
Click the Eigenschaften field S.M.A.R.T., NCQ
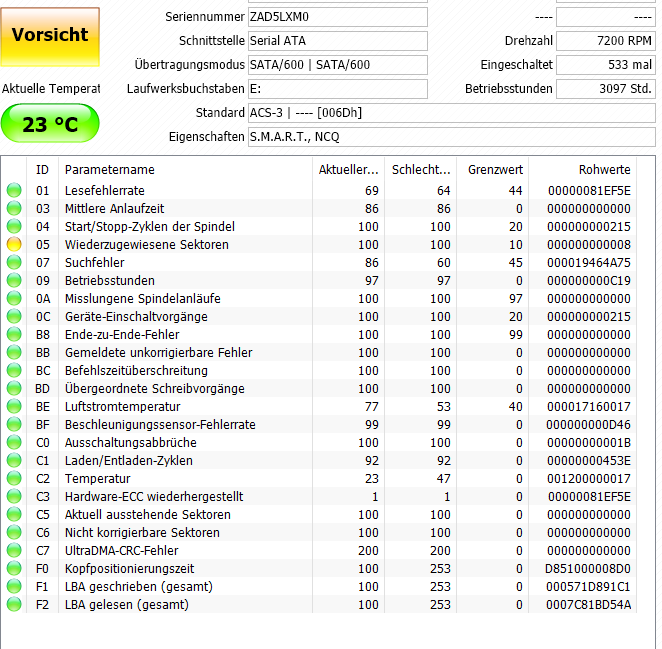[452, 137]
